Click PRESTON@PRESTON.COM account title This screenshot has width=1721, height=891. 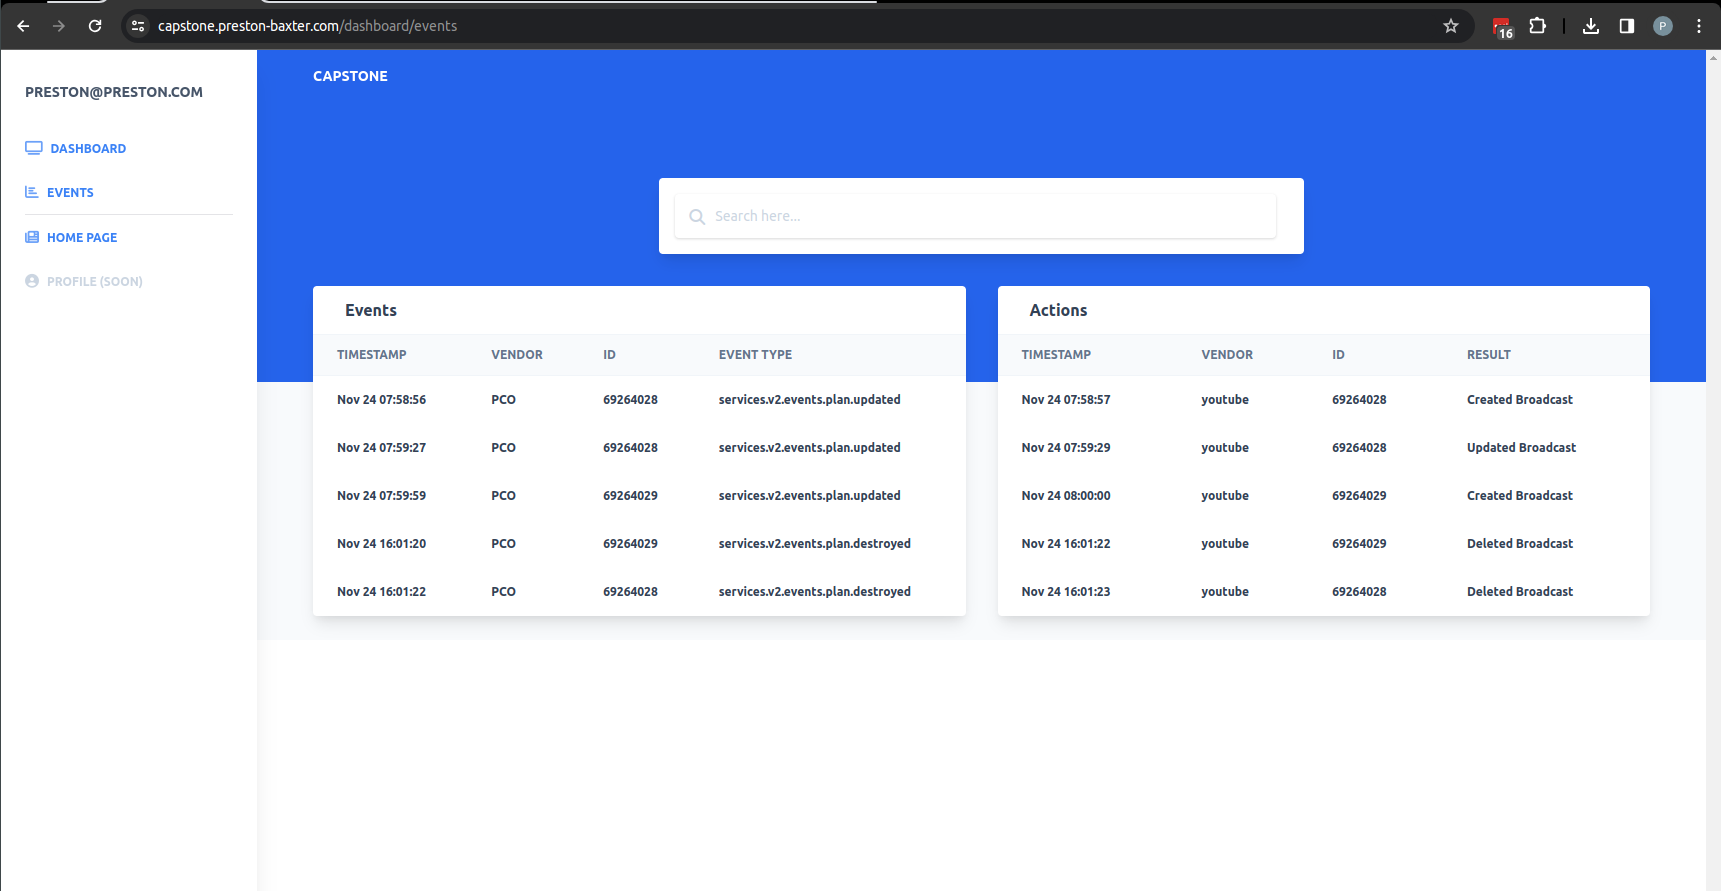pyautogui.click(x=114, y=92)
